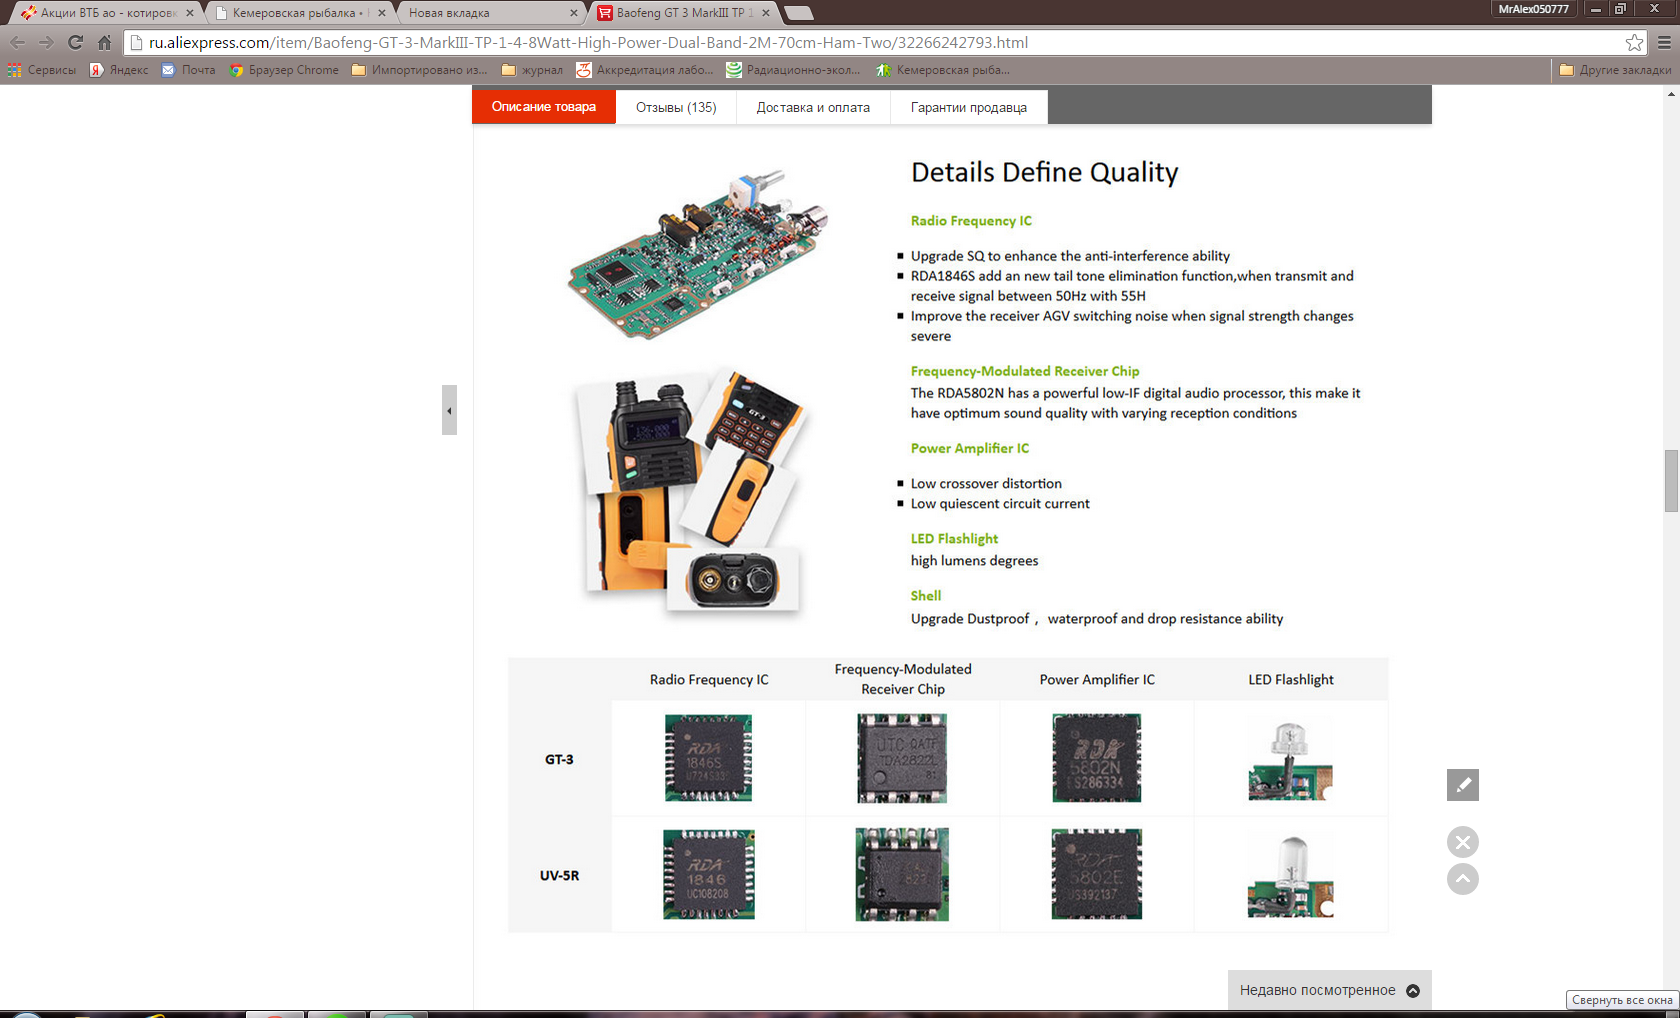Reload the page with the refresh icon
Viewport: 1680px width, 1018px height.
(75, 42)
